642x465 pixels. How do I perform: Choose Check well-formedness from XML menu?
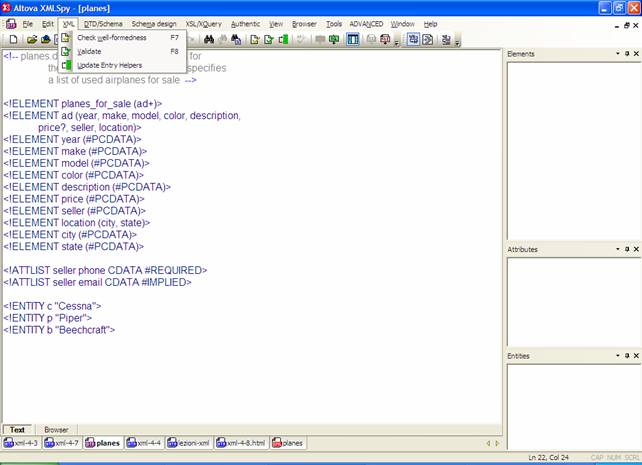pos(111,37)
